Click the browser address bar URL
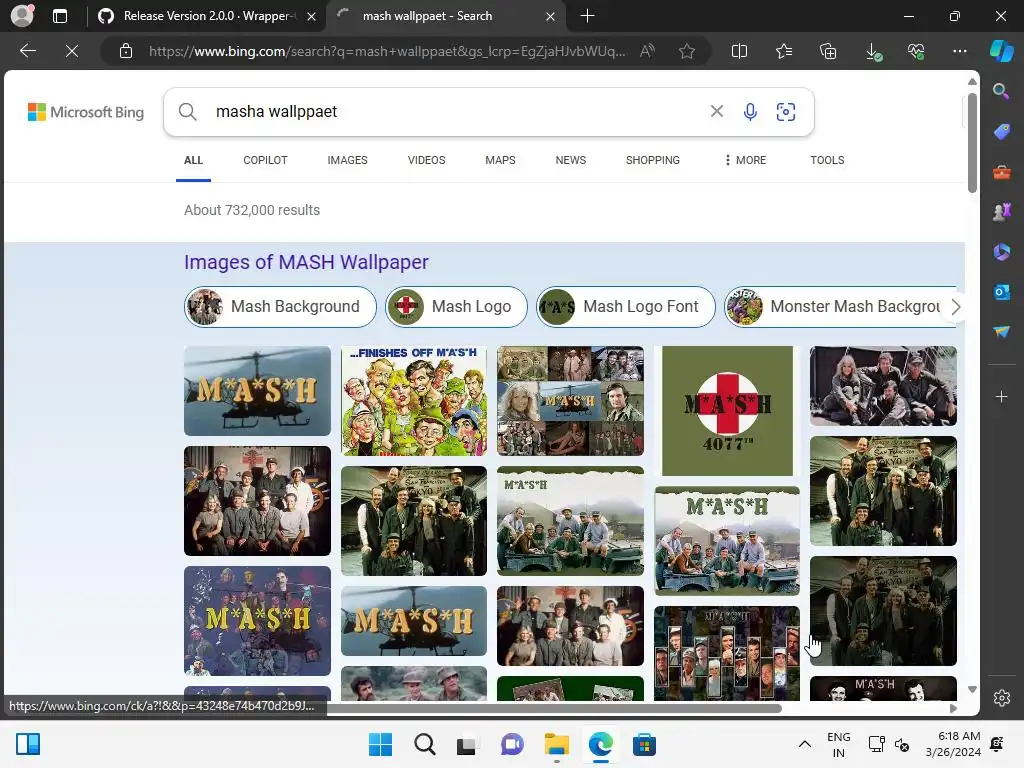Viewport: 1024px width, 768px height. [387, 51]
